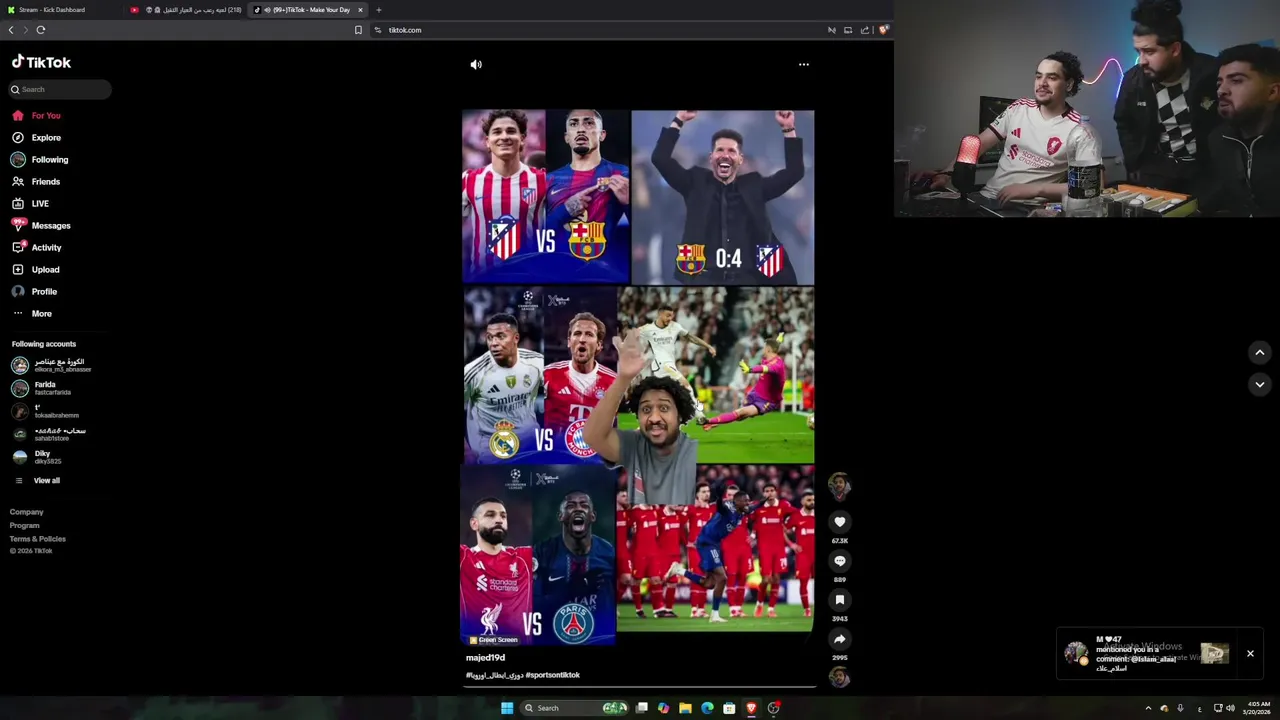Open the video comments bubble icon
1280x720 pixels.
840,561
